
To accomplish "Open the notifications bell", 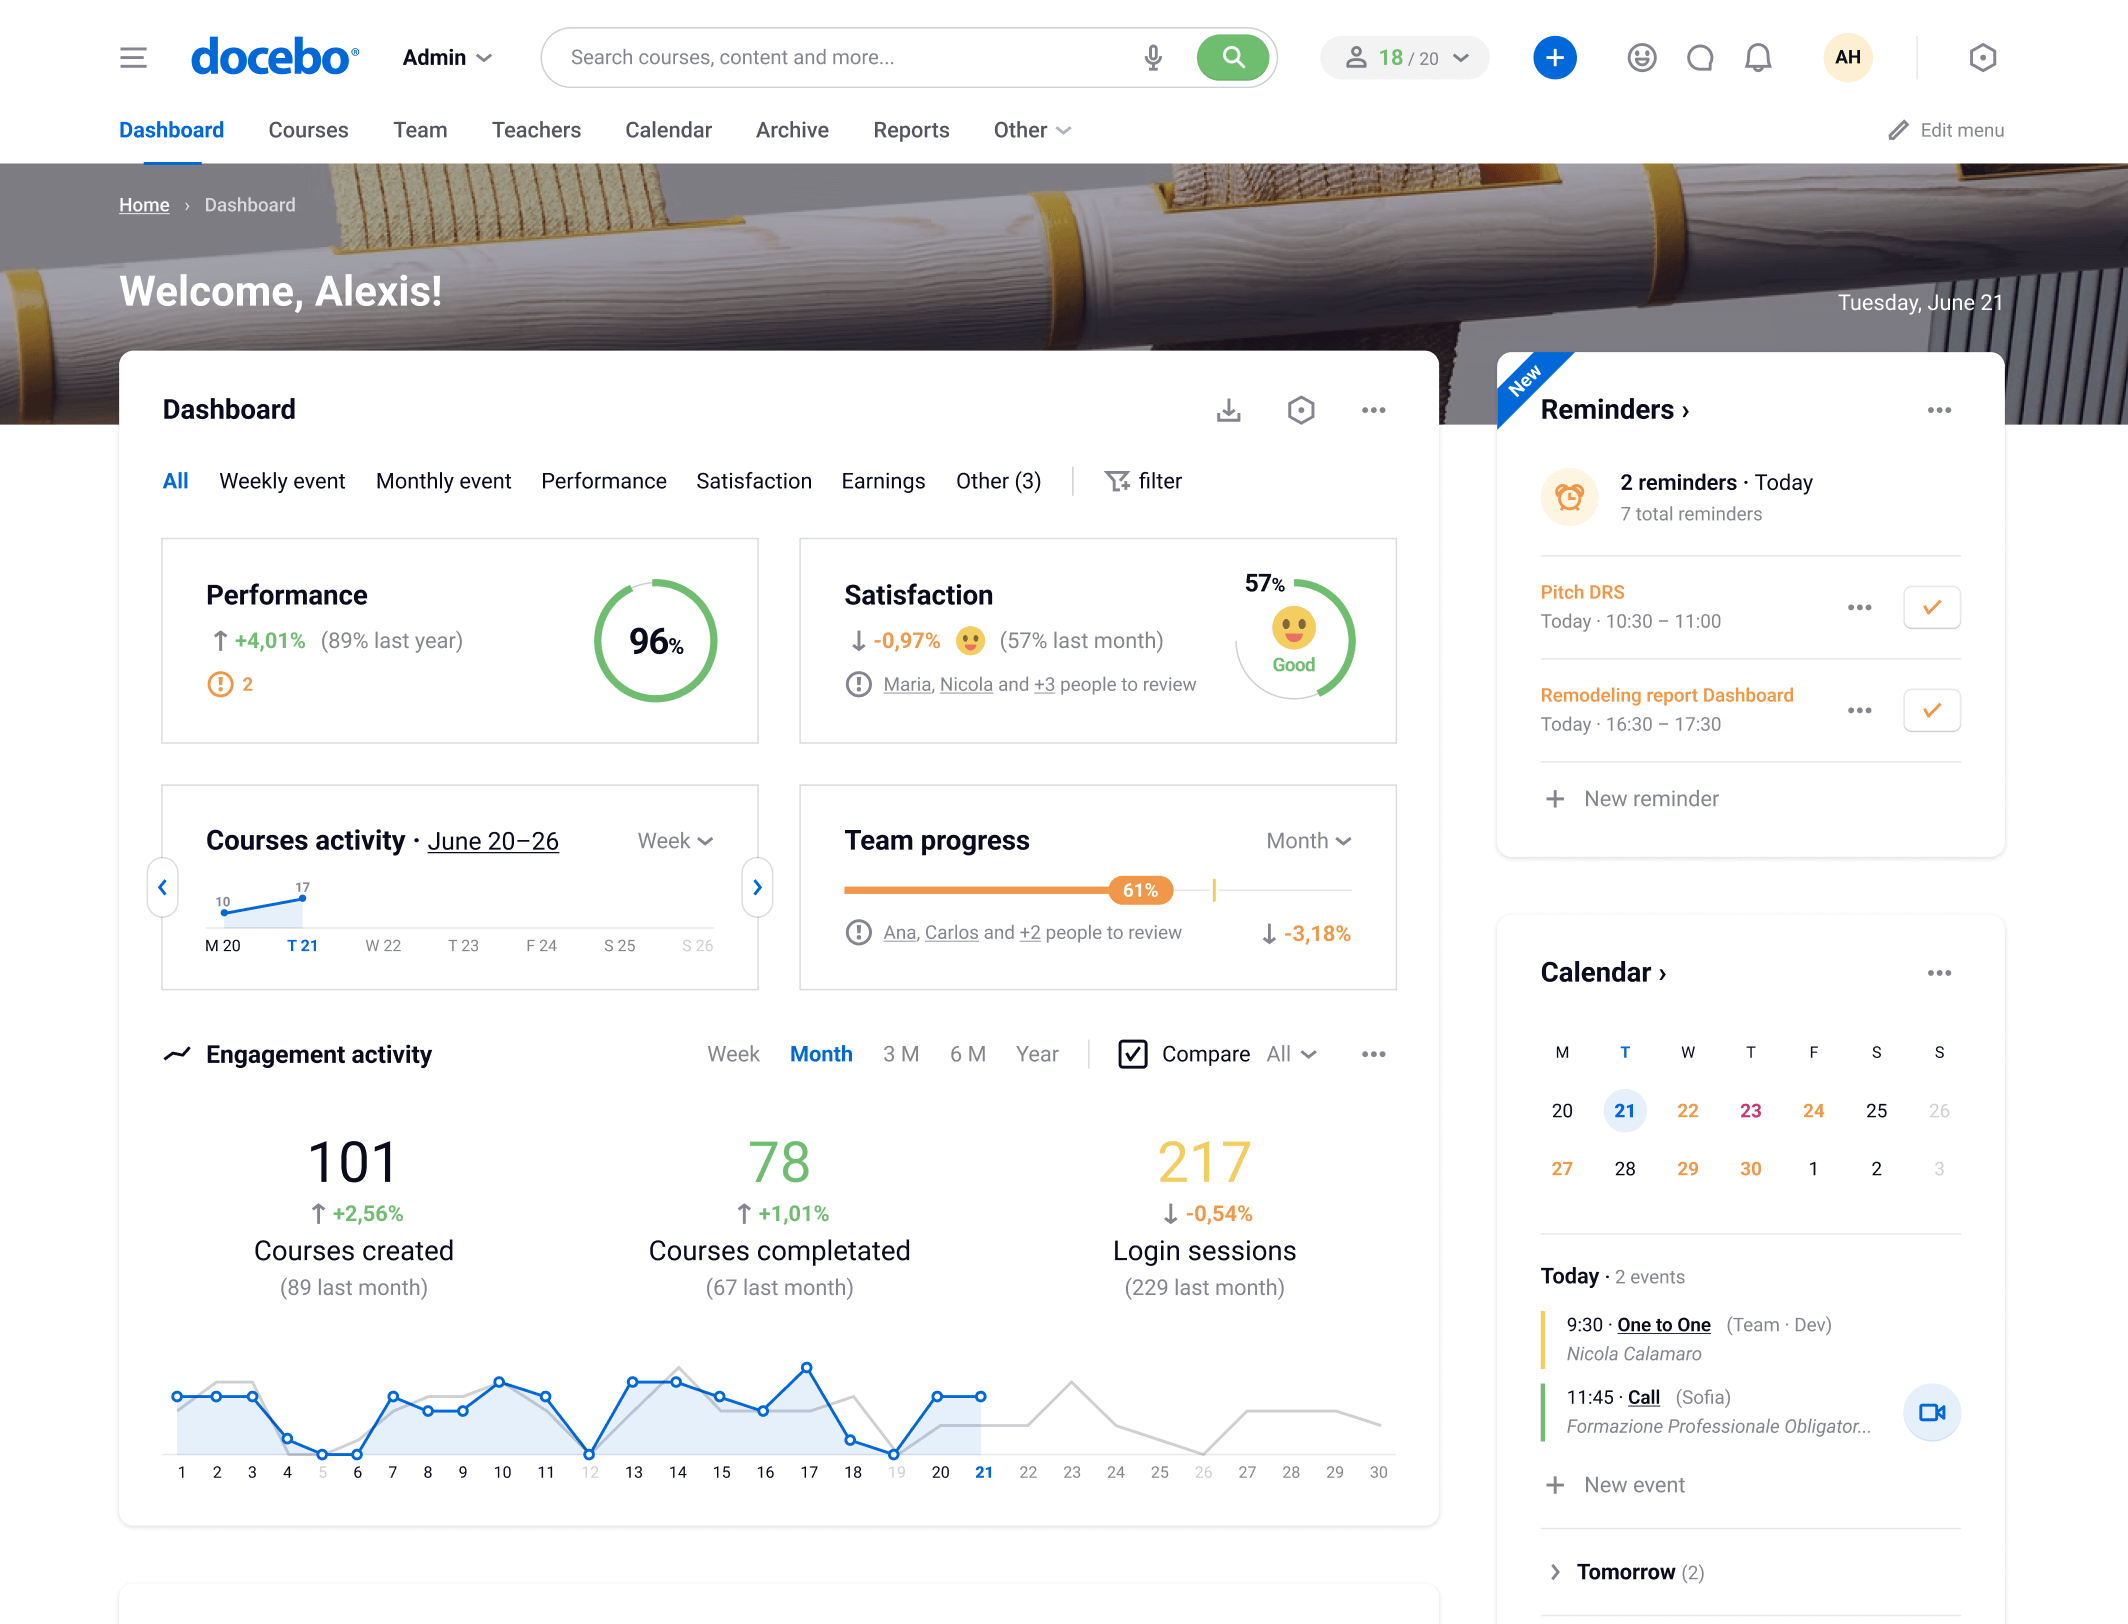I will pos(1757,58).
